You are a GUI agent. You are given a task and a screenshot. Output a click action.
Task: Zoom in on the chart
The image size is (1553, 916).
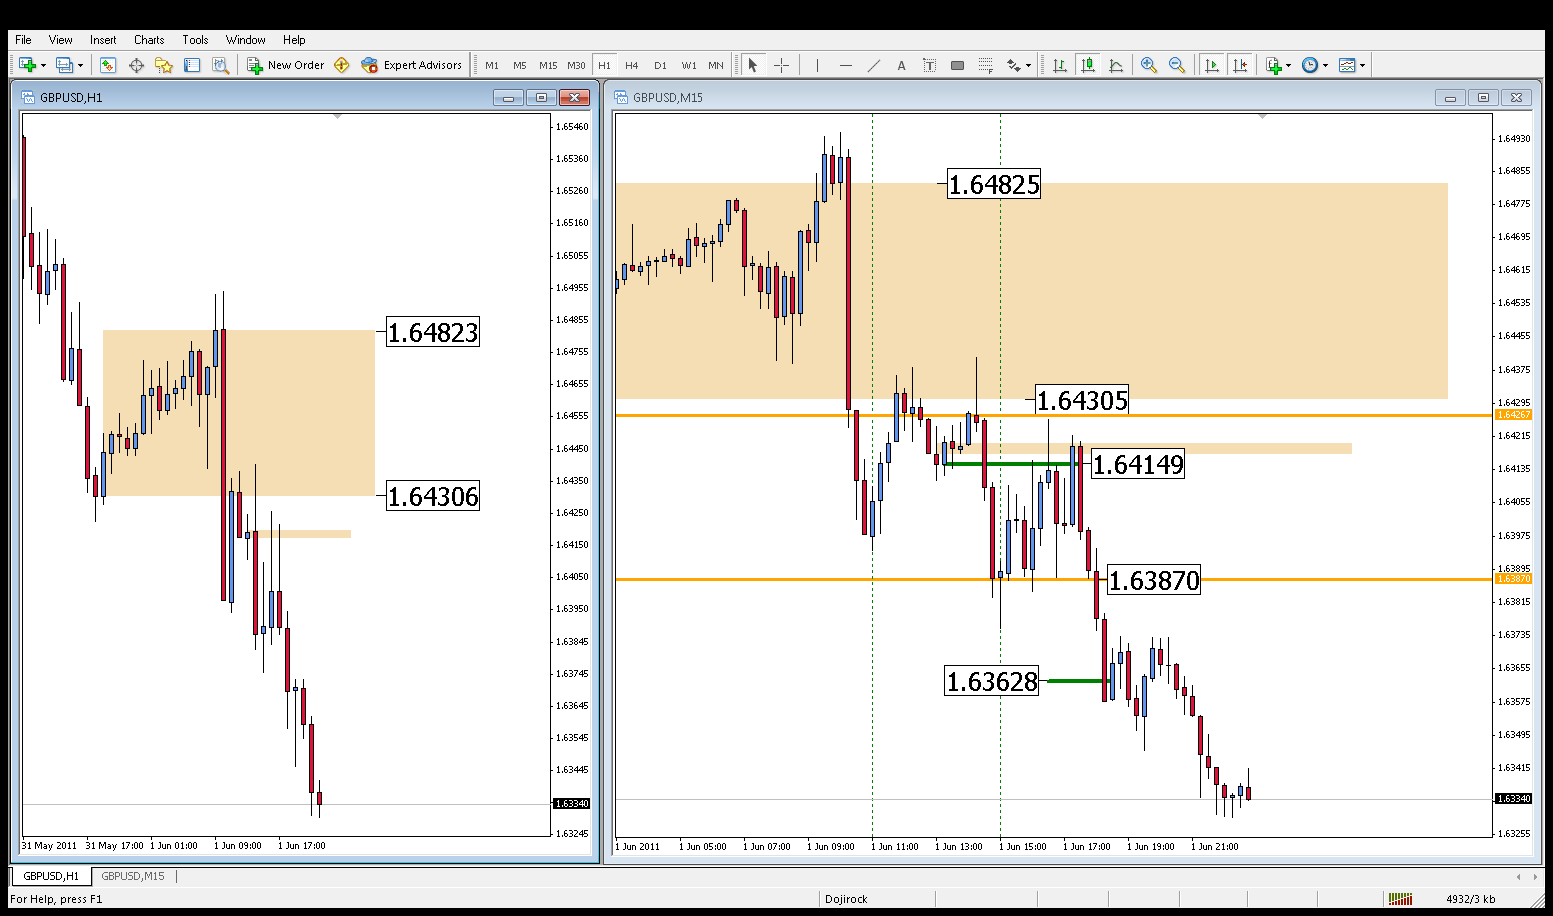1149,65
